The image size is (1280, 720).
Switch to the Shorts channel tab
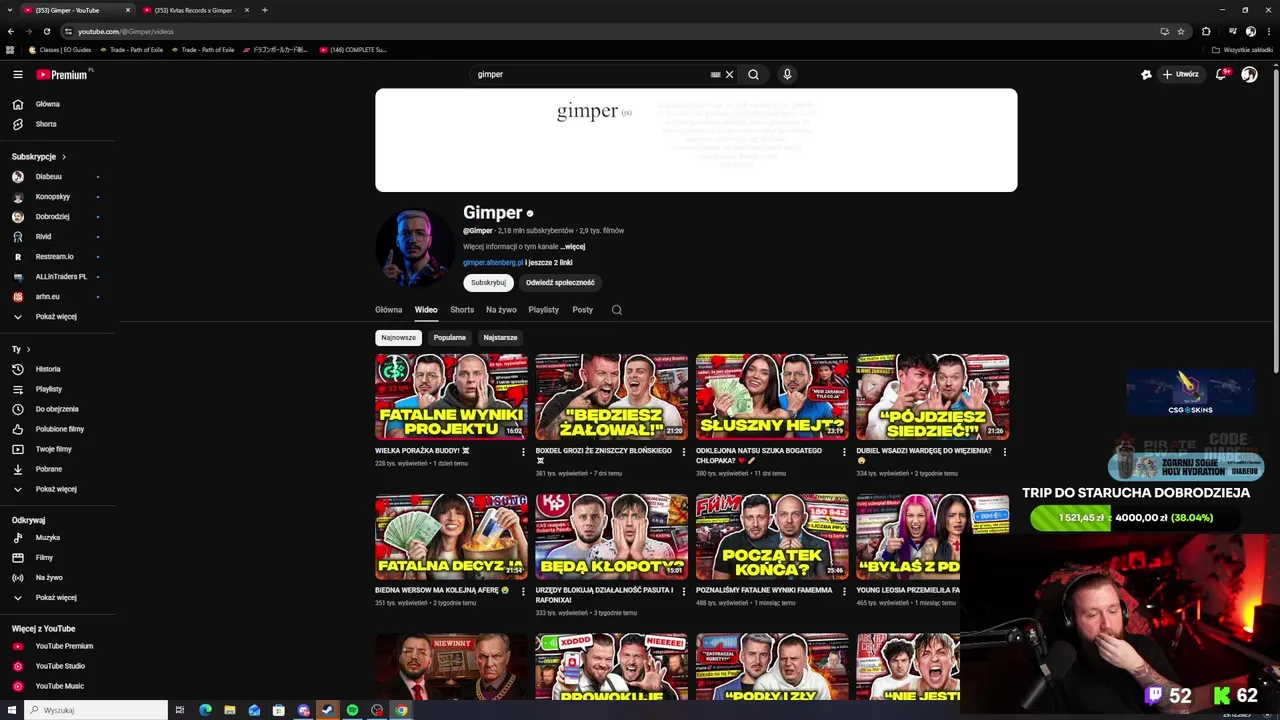[x=462, y=310]
